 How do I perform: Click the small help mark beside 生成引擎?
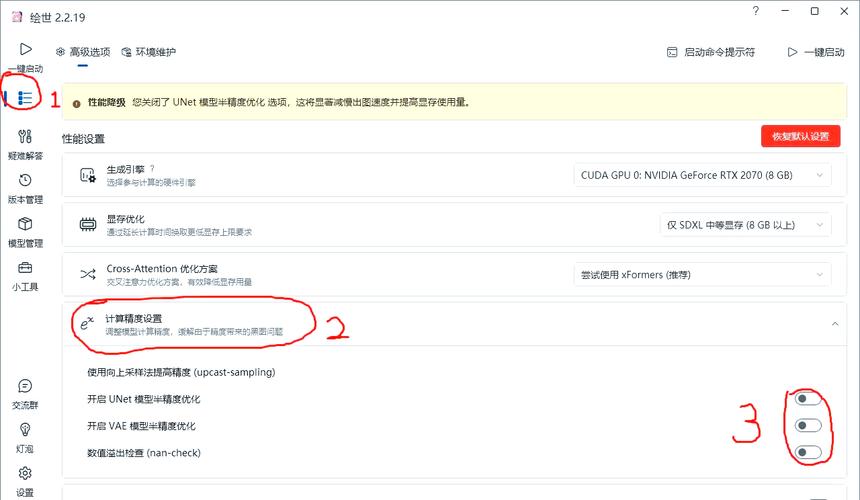click(152, 169)
